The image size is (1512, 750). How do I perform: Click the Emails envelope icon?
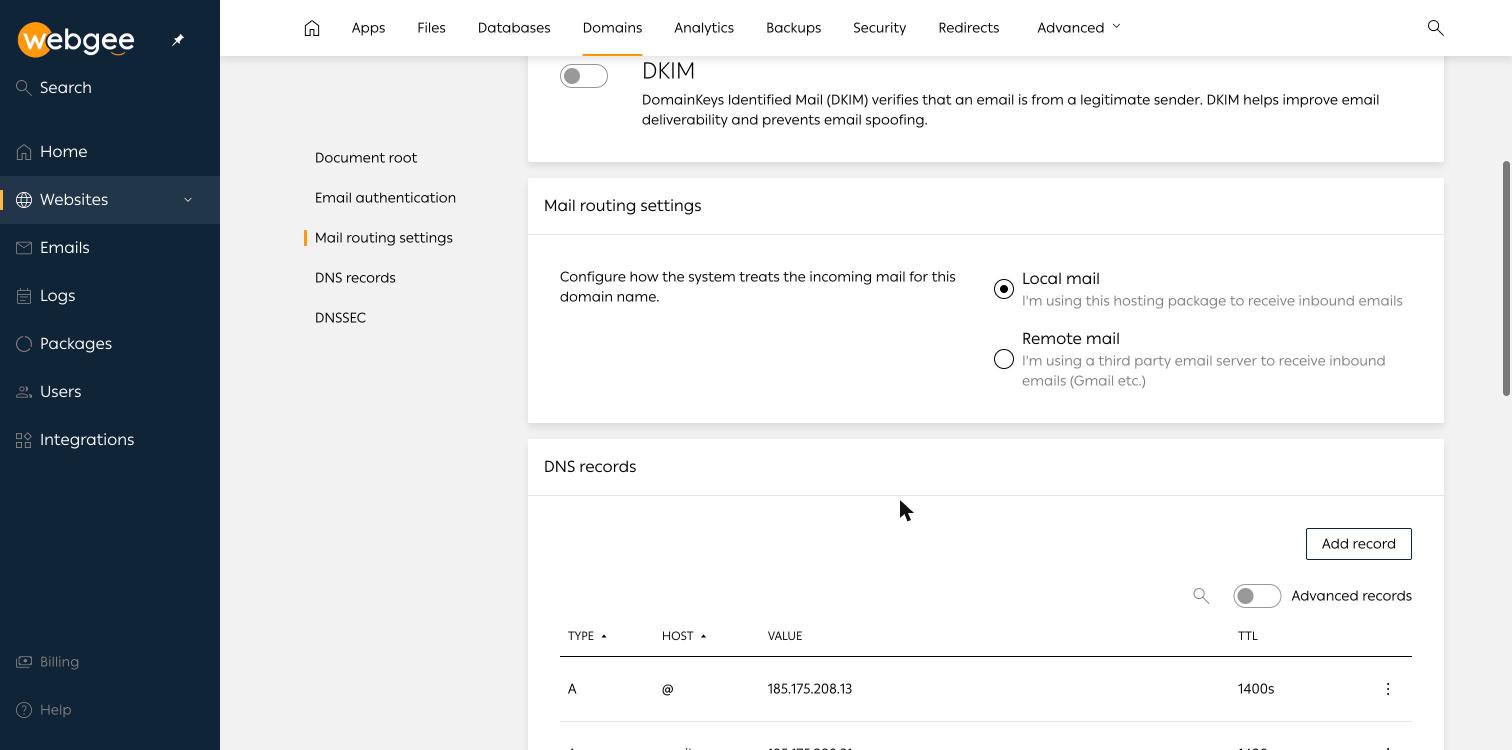coord(24,248)
